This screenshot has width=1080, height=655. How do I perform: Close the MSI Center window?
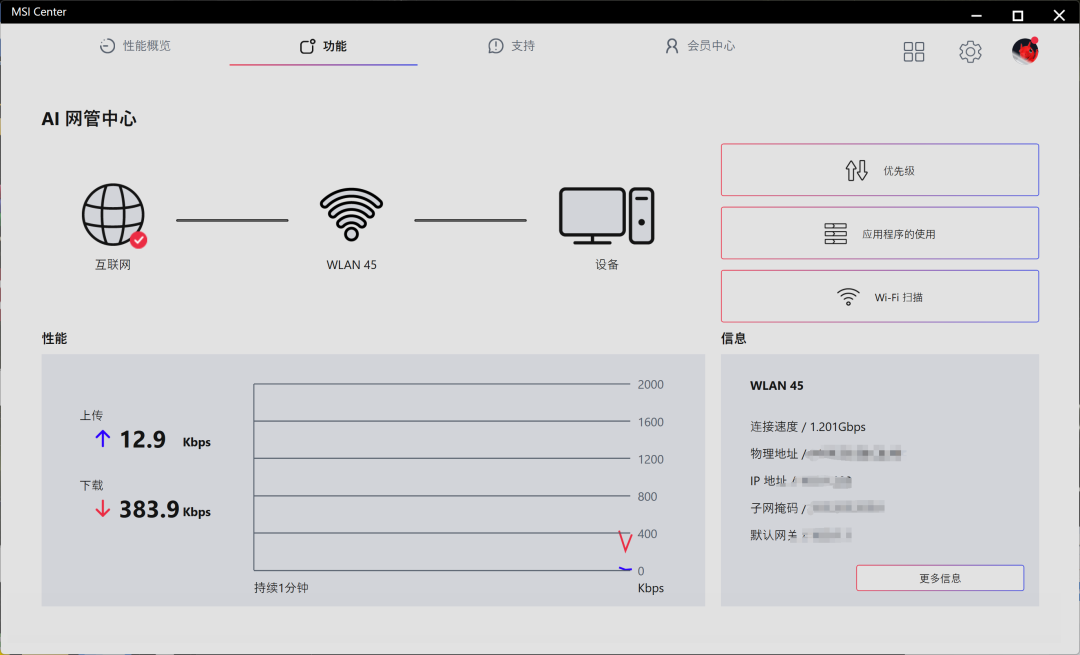click(1059, 14)
